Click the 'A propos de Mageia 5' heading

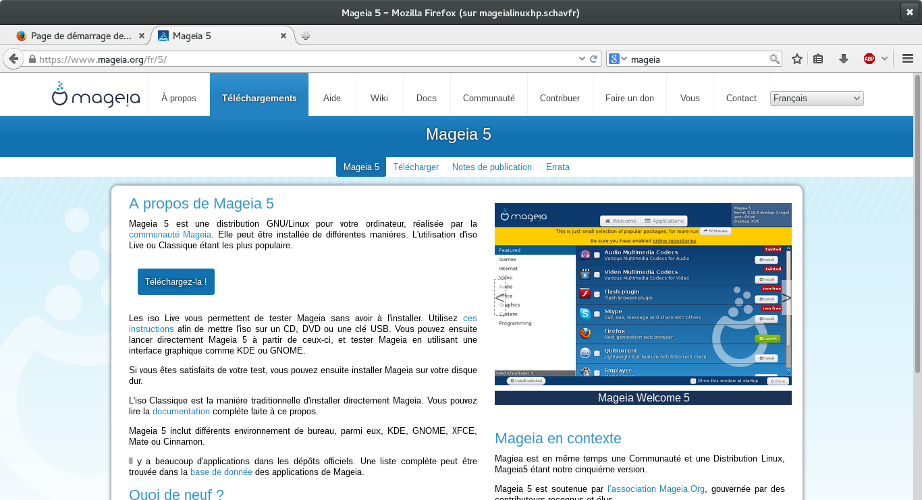click(201, 204)
